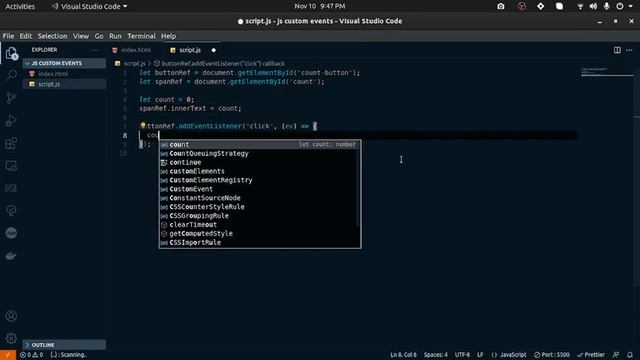
Task: Click the addEventListener callback breadcrumb
Action: 223,64
